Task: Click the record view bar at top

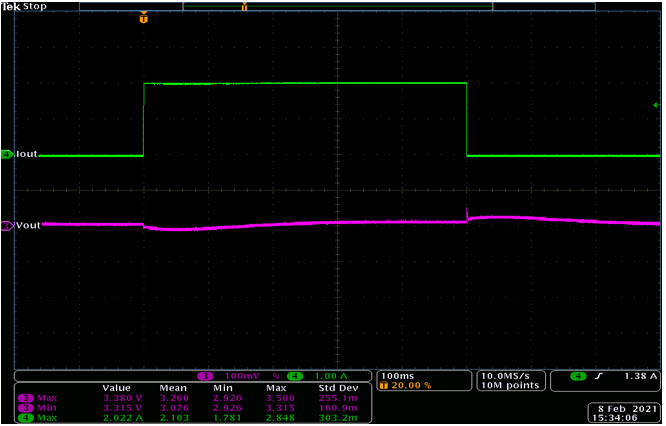Action: 337,6
